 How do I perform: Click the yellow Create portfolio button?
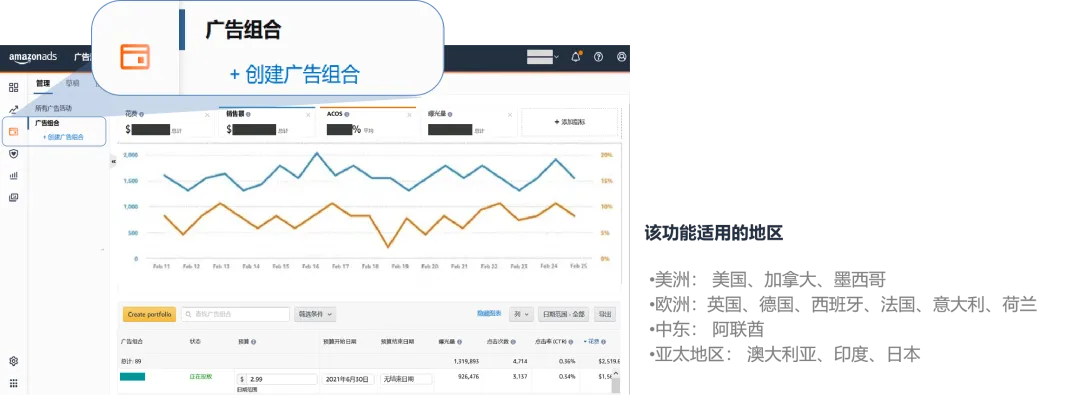149,314
